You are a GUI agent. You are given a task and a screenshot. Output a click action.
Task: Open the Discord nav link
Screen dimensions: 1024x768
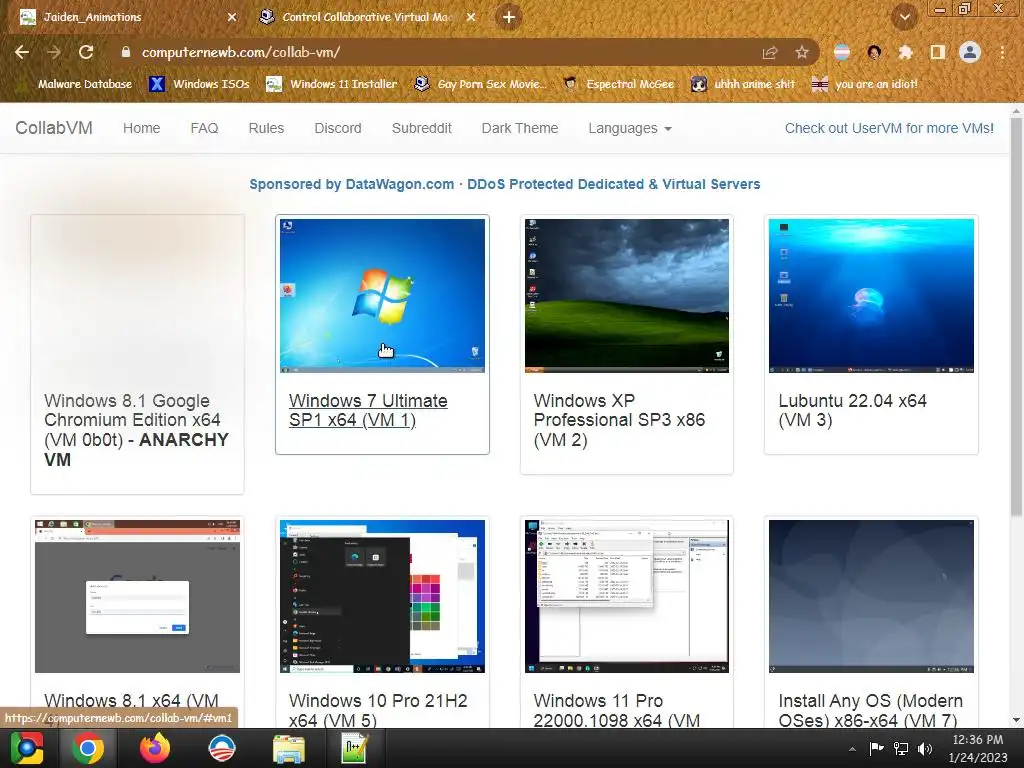click(x=338, y=128)
